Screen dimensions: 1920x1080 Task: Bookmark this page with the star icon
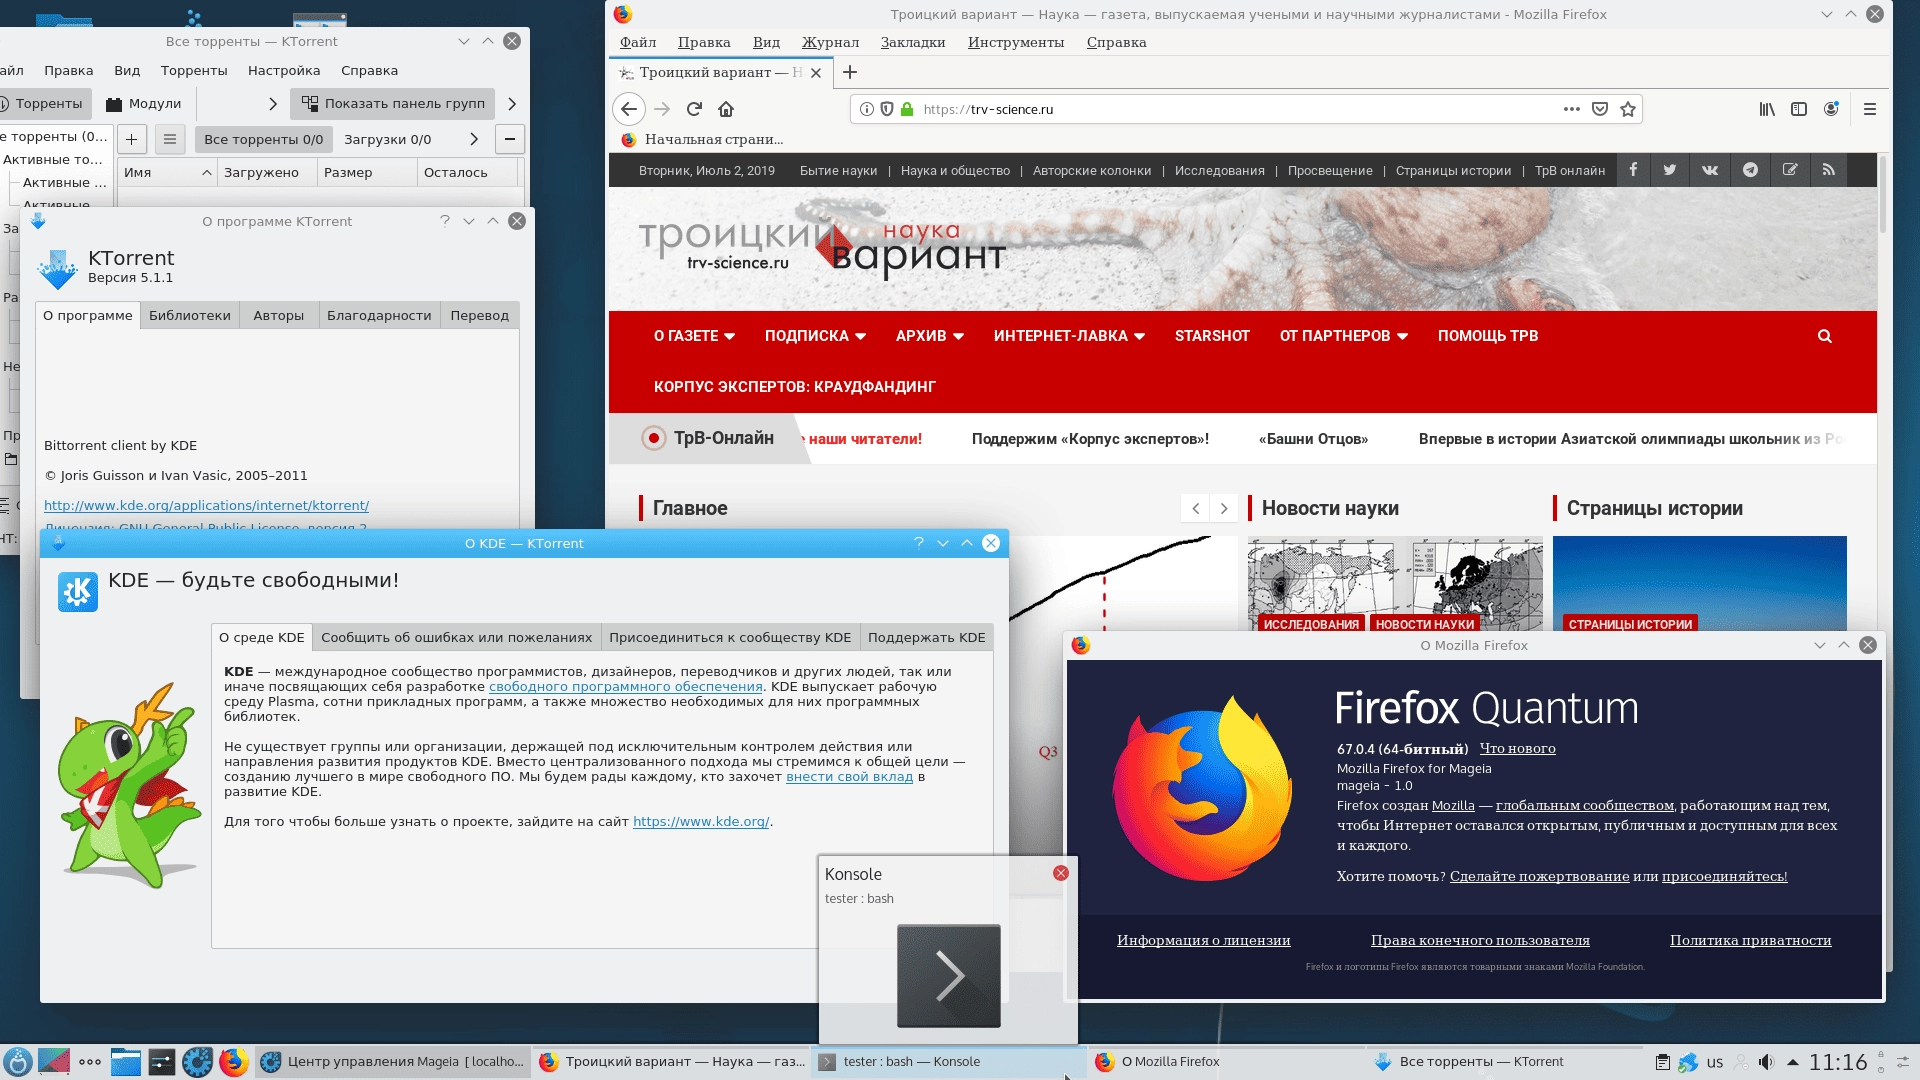pyautogui.click(x=1628, y=109)
